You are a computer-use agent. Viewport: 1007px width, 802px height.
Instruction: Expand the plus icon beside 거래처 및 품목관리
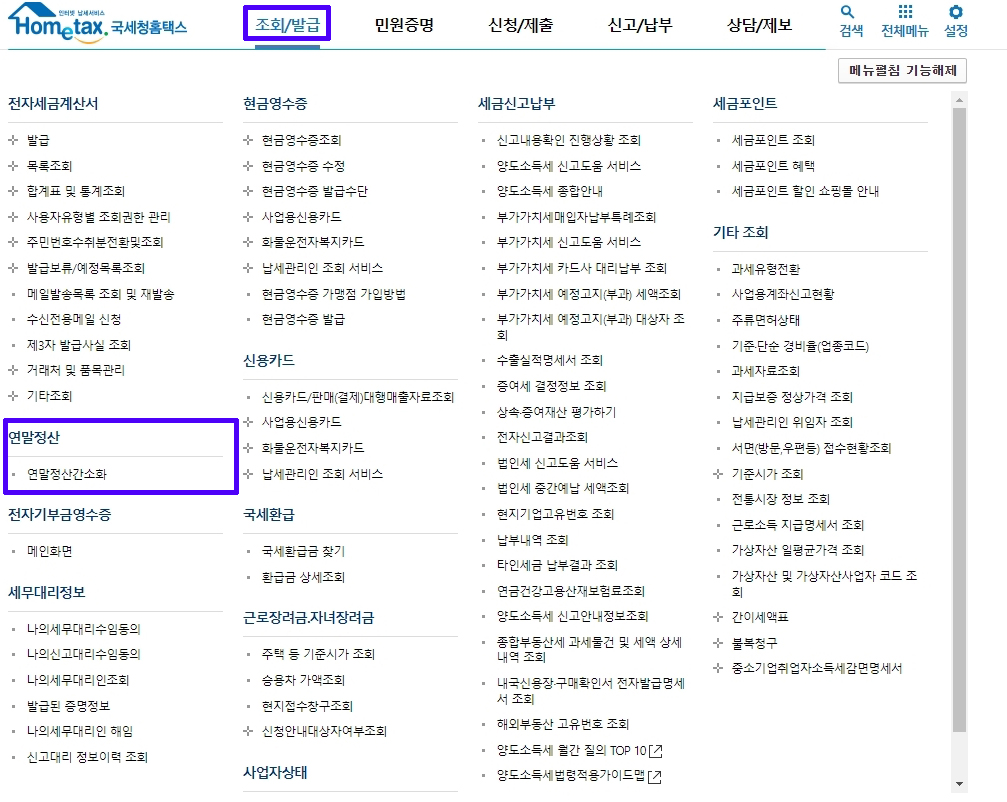(x=13, y=370)
